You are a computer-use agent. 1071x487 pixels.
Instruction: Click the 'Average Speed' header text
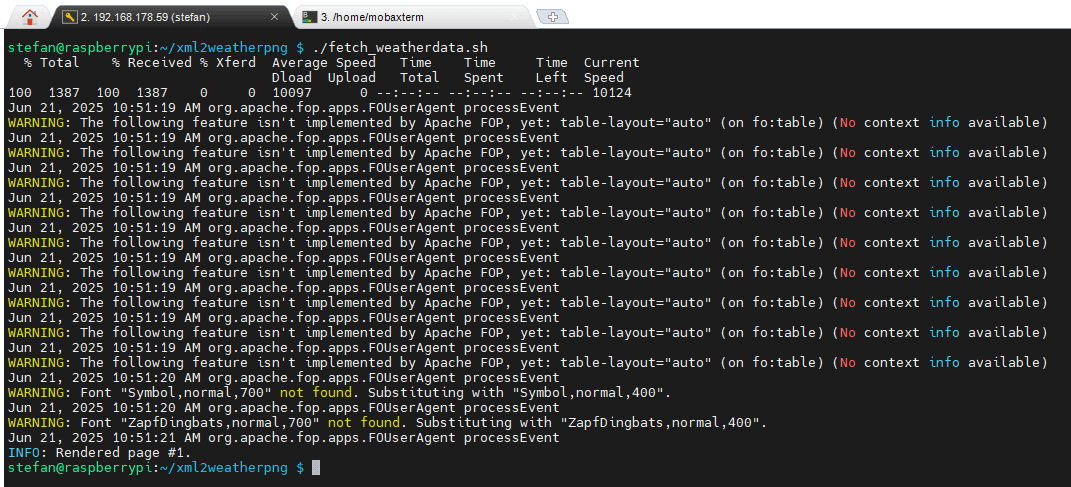pyautogui.click(x=324, y=63)
